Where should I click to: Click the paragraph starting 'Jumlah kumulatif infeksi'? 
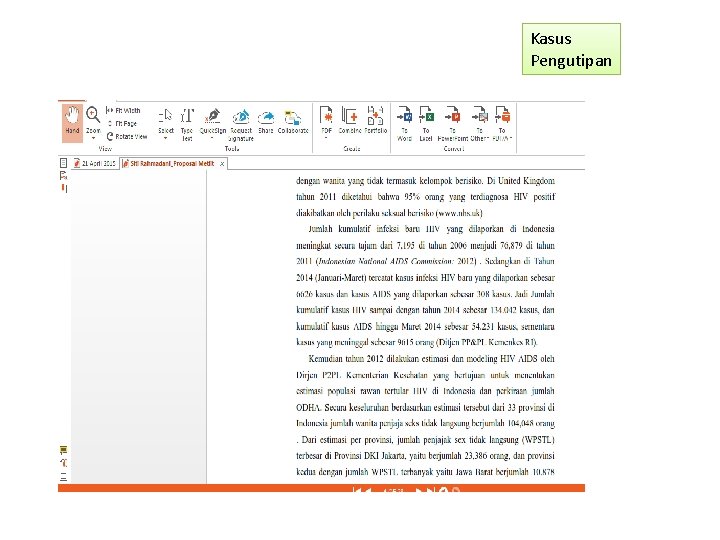[425, 286]
